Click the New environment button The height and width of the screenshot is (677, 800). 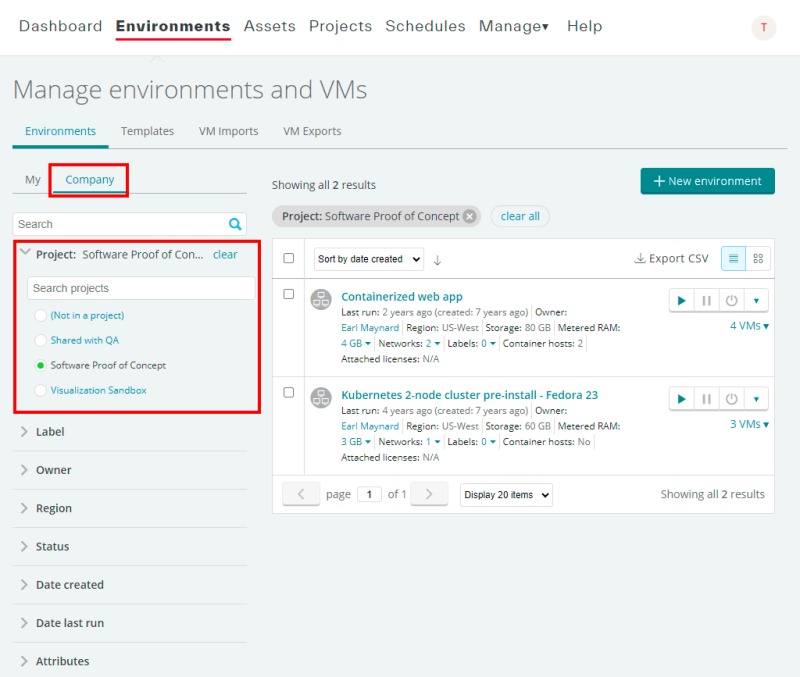click(x=708, y=181)
